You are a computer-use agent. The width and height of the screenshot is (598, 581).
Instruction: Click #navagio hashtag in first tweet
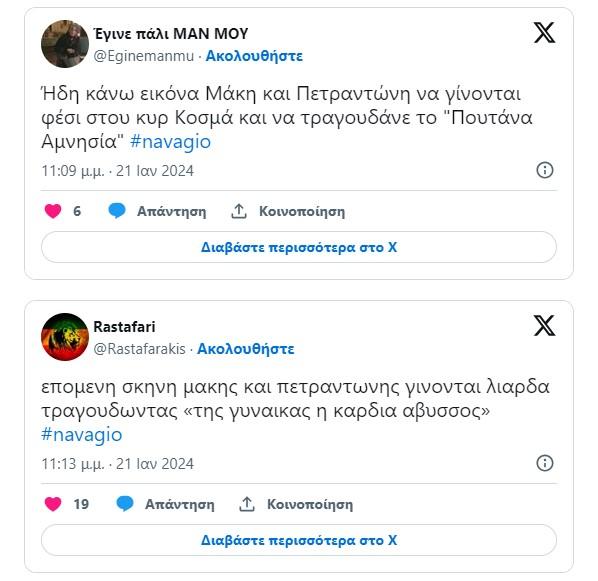tap(170, 142)
